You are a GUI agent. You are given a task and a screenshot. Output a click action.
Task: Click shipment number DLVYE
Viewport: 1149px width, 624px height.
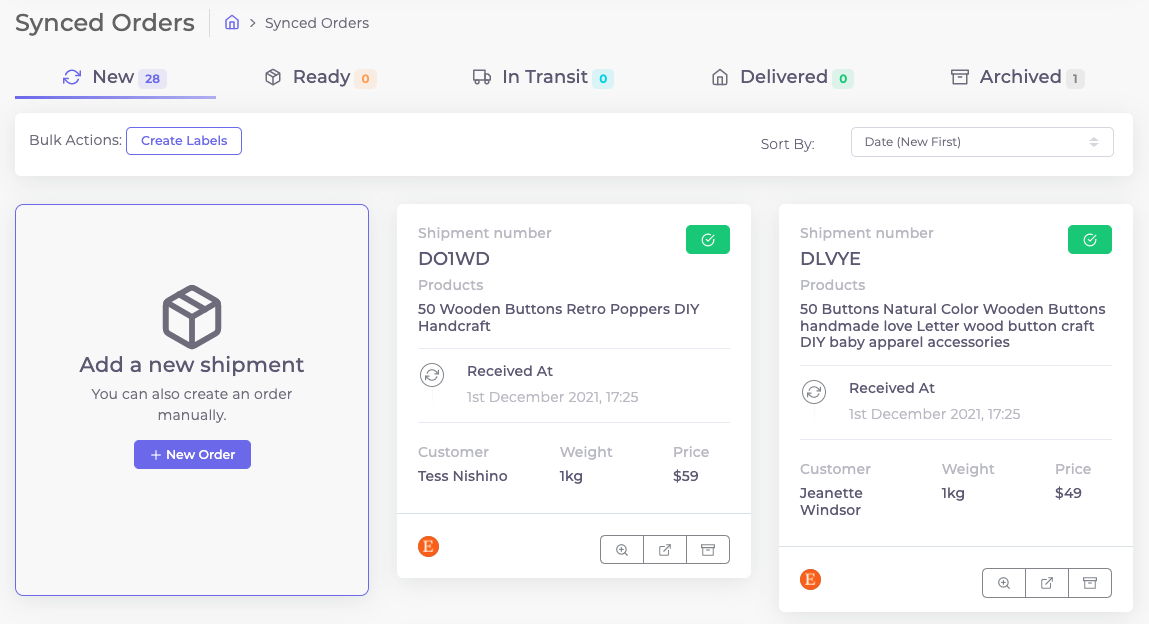[830, 259]
